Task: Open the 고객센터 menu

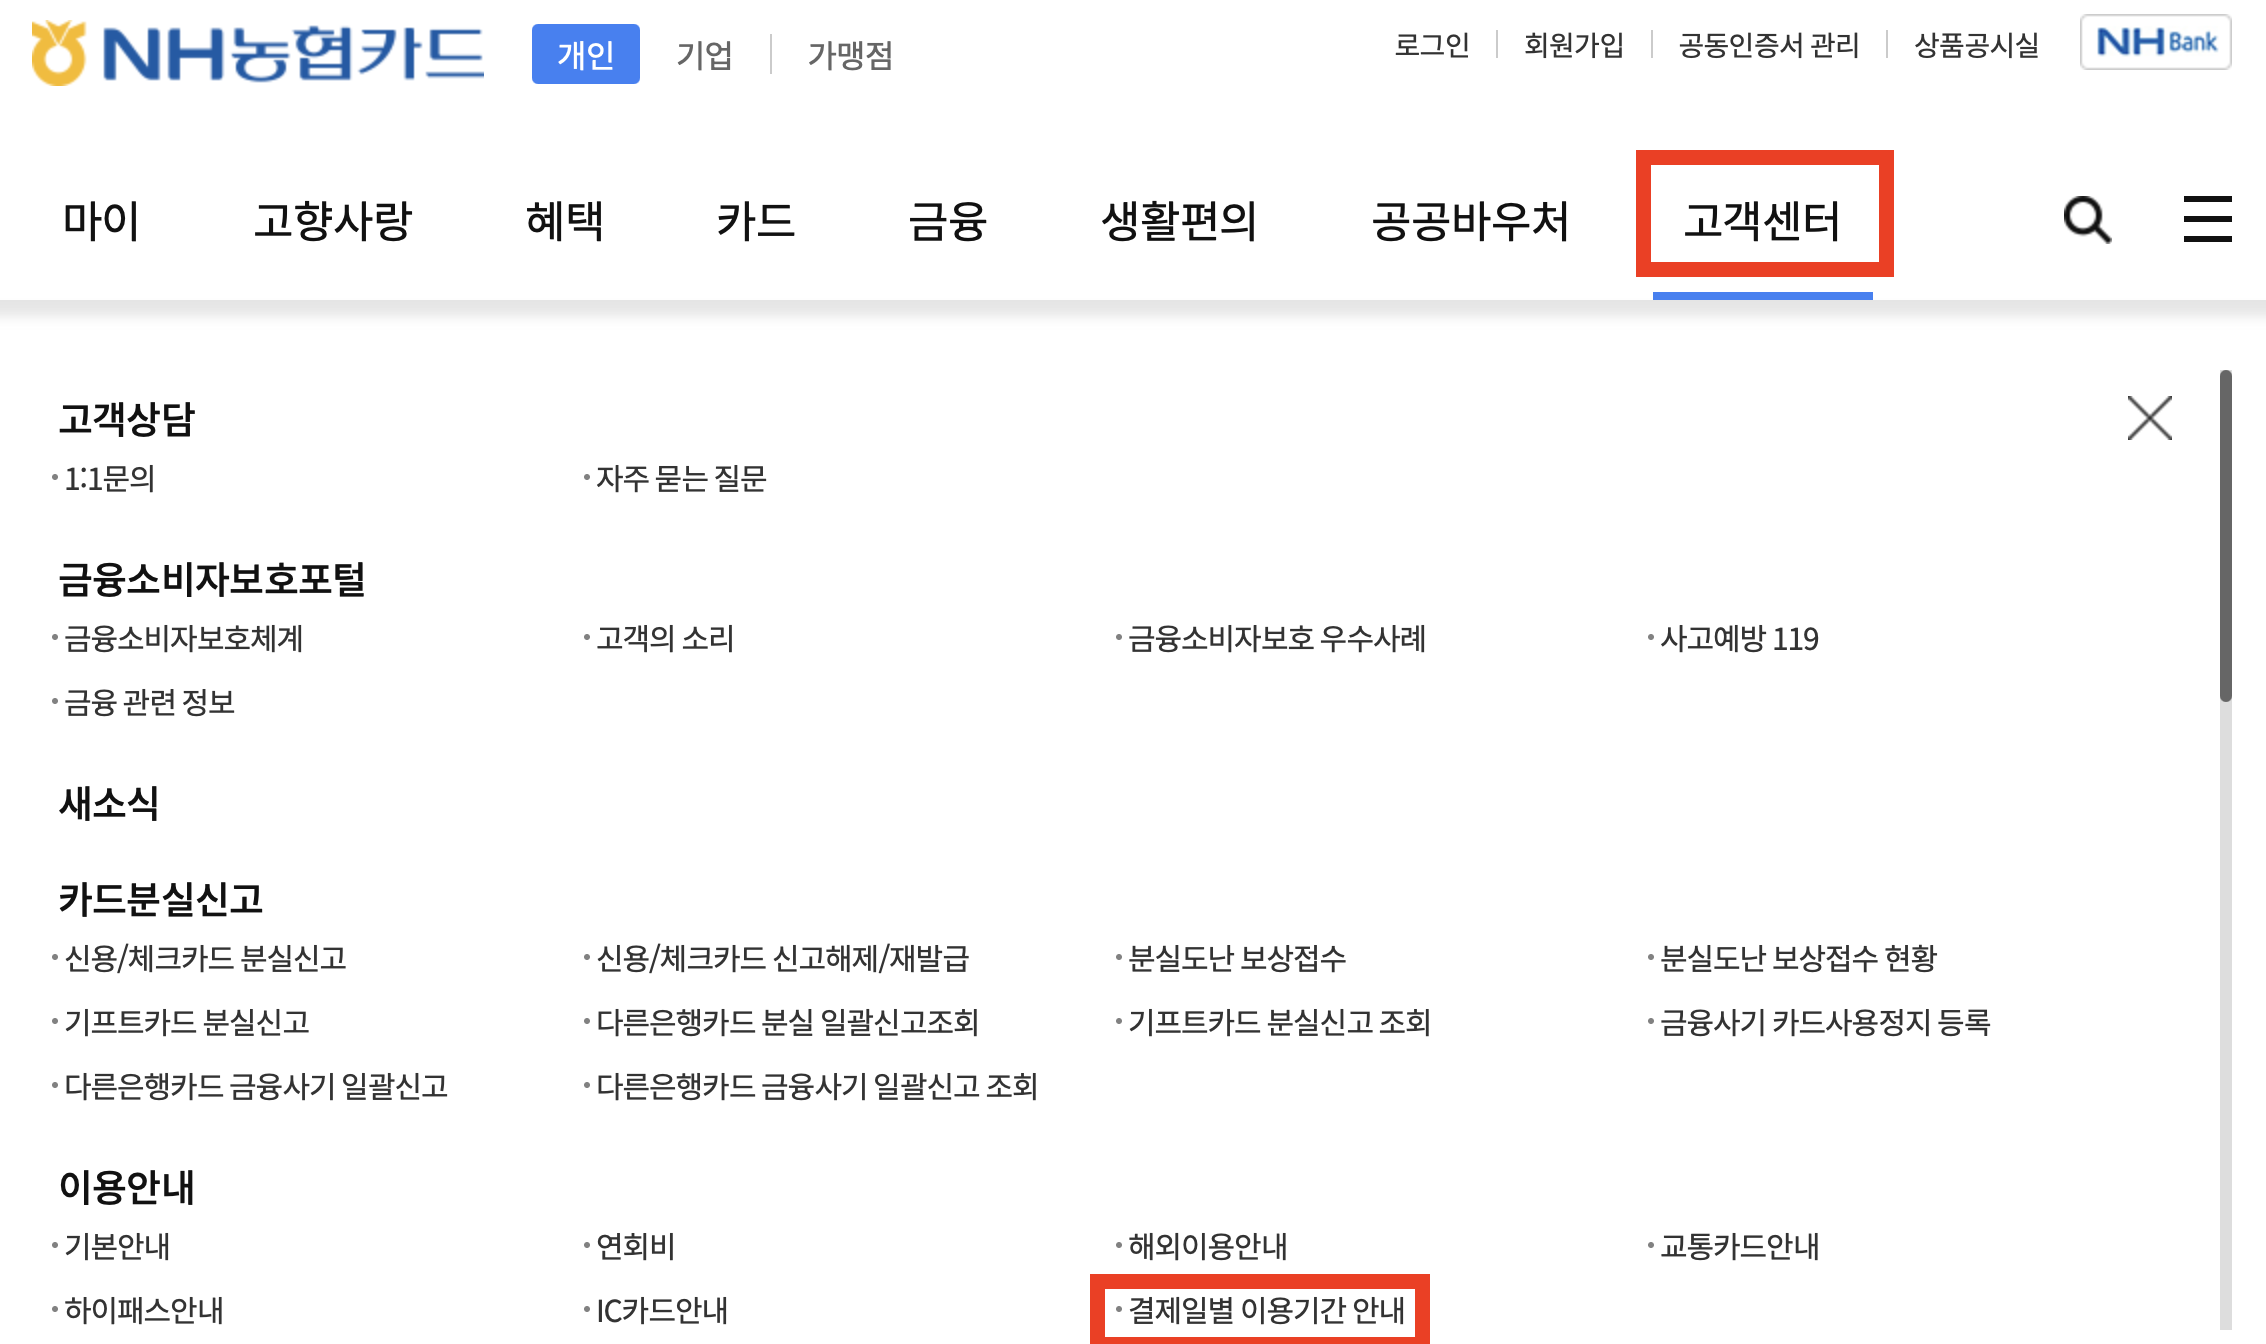Action: pyautogui.click(x=1765, y=221)
